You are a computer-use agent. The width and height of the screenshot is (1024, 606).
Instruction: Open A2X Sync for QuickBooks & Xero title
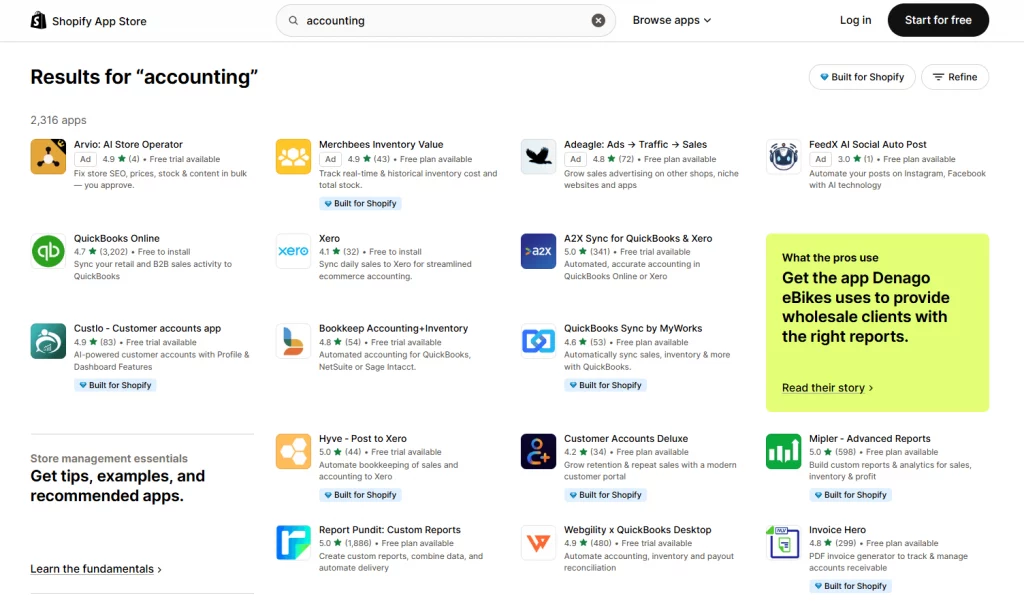[638, 238]
